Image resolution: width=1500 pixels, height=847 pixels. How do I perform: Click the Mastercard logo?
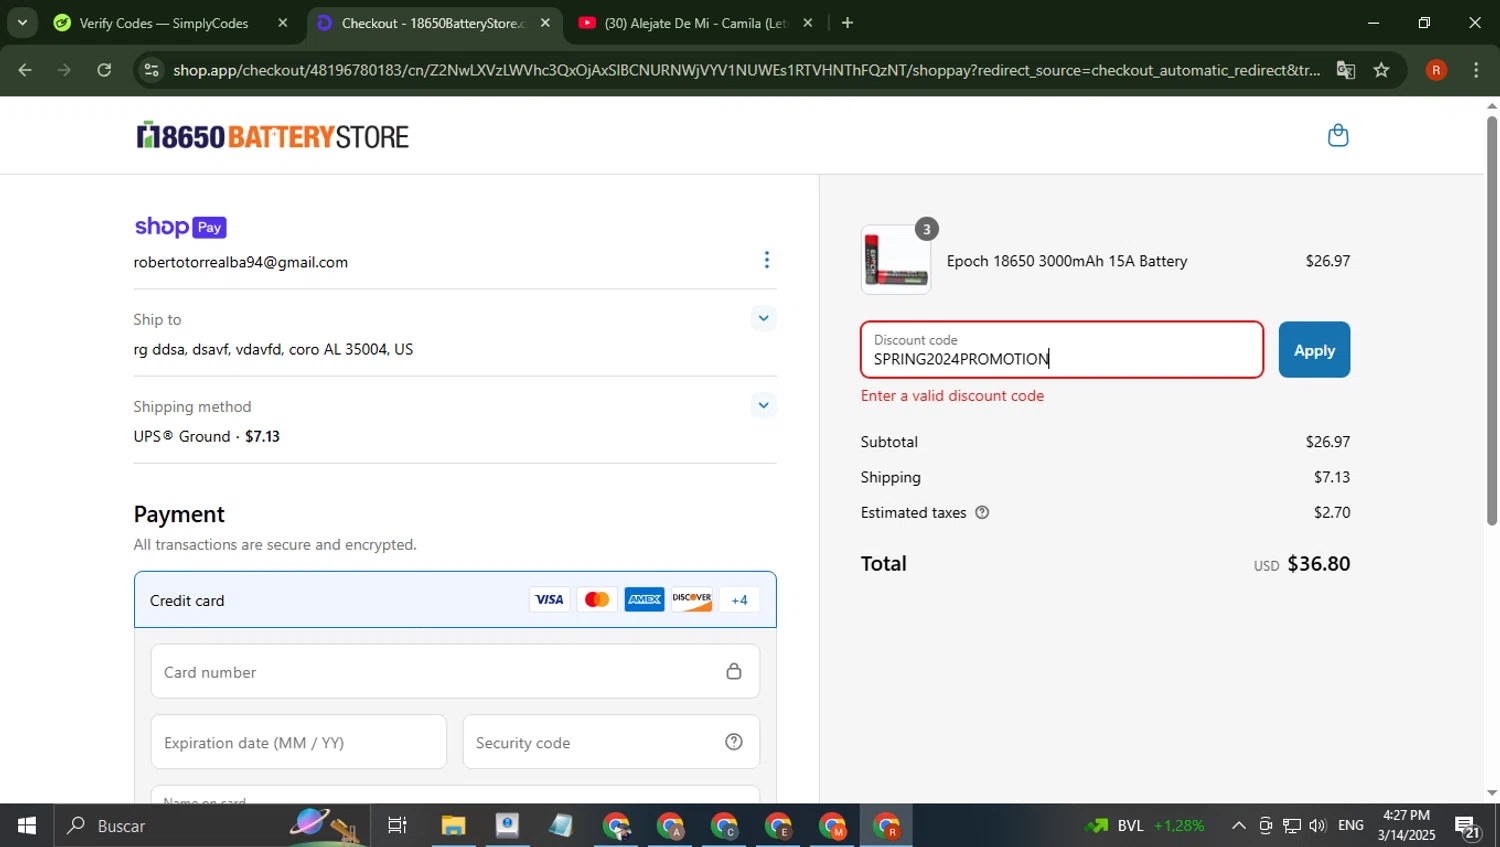[x=597, y=600]
